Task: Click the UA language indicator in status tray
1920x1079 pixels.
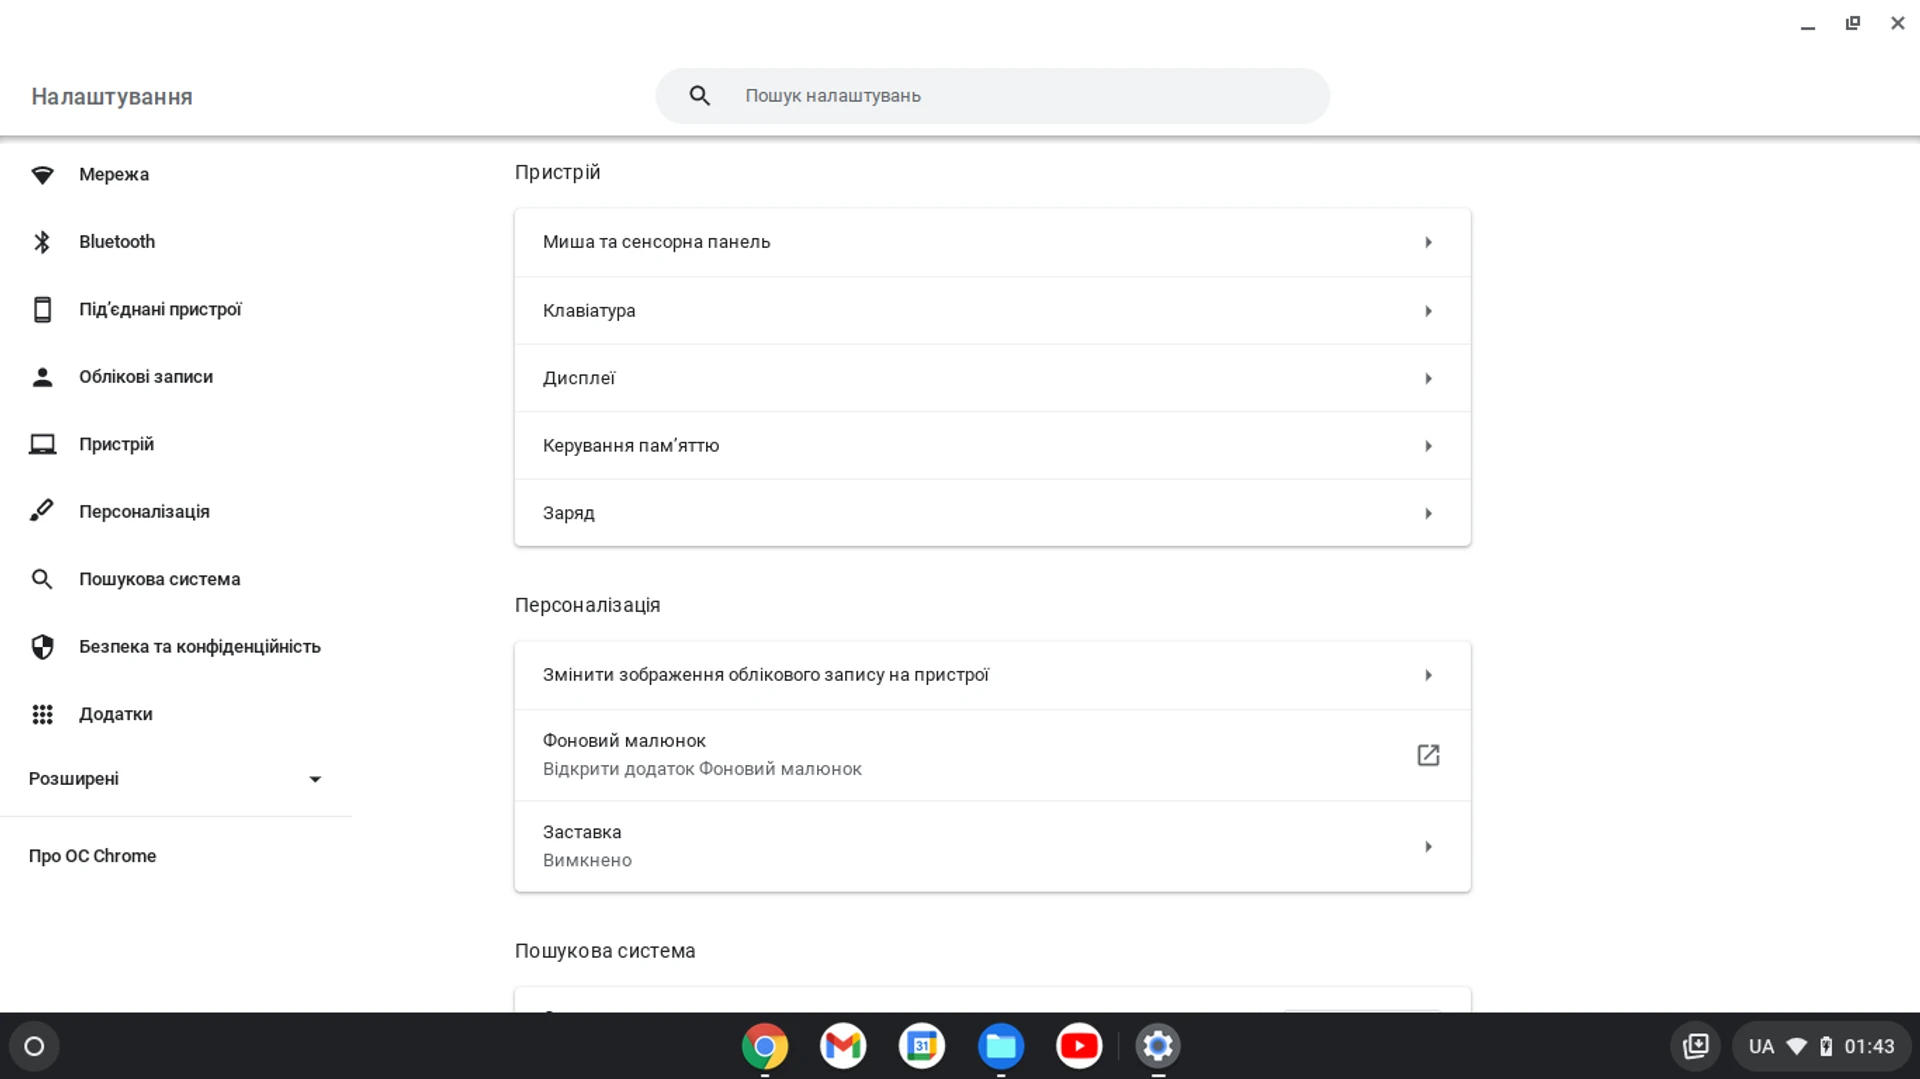Action: pos(1761,1045)
